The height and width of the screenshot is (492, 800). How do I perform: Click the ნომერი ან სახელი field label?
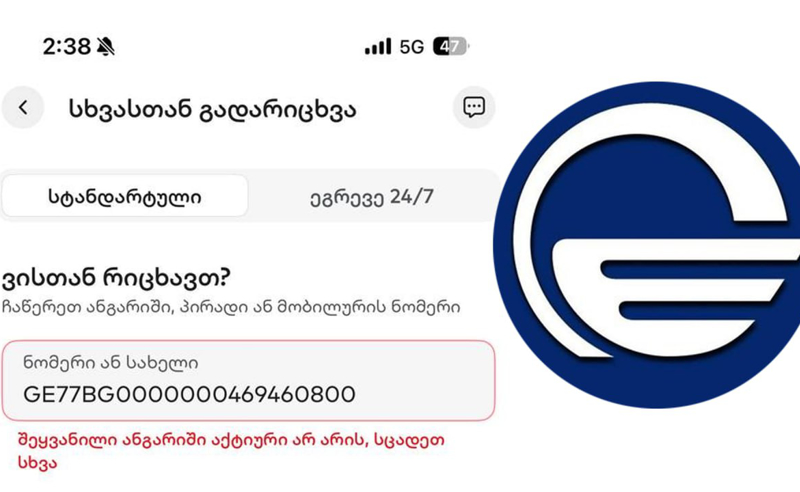click(111, 362)
